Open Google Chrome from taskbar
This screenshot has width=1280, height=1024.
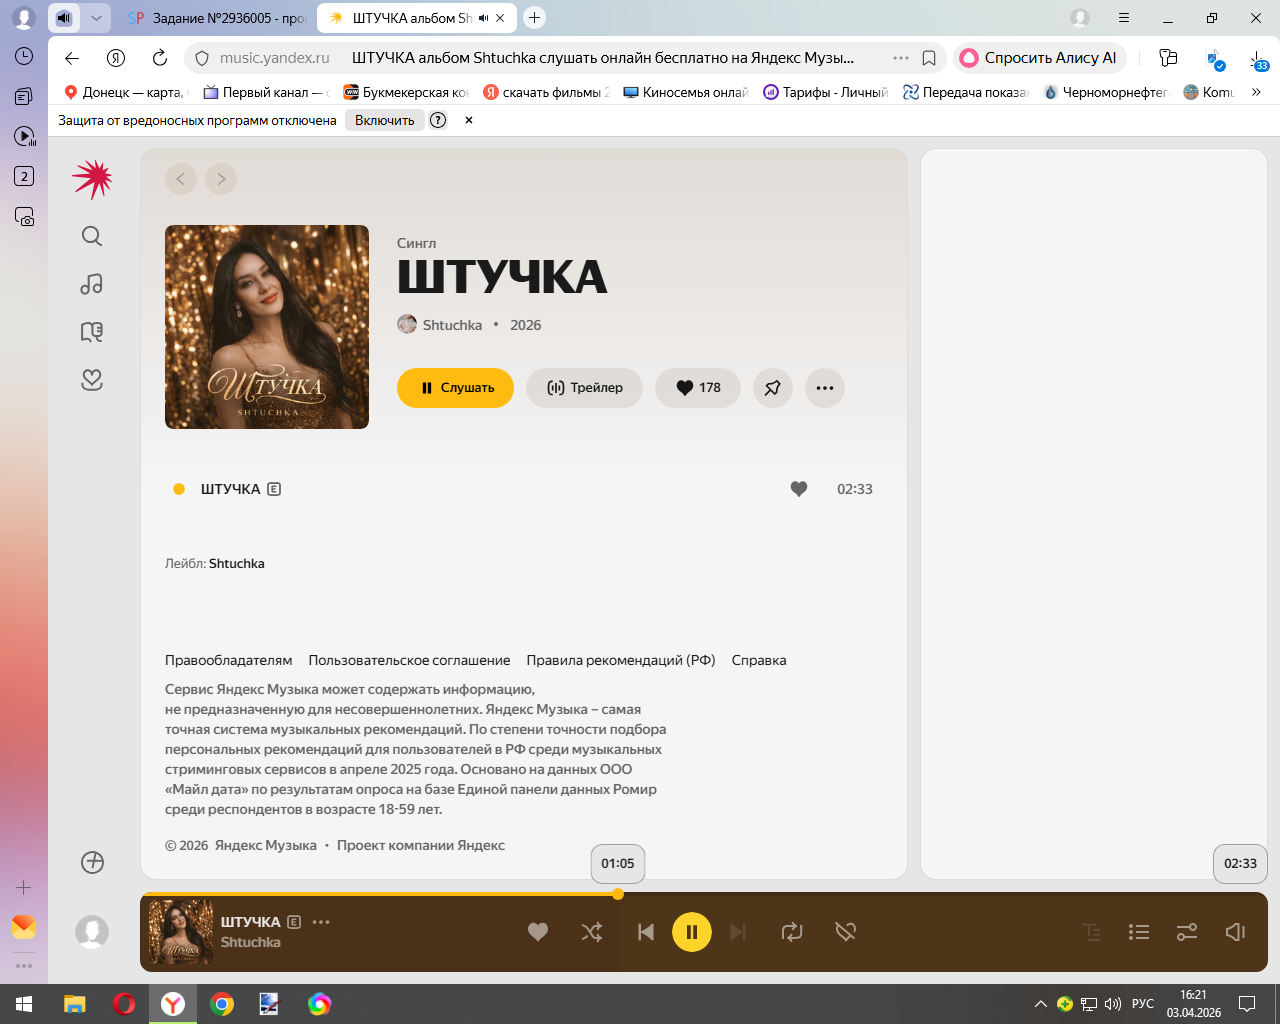(222, 1004)
